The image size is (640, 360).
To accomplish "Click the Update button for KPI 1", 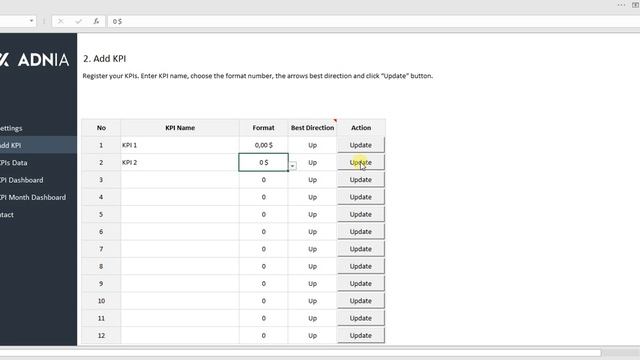I will pyautogui.click(x=361, y=145).
